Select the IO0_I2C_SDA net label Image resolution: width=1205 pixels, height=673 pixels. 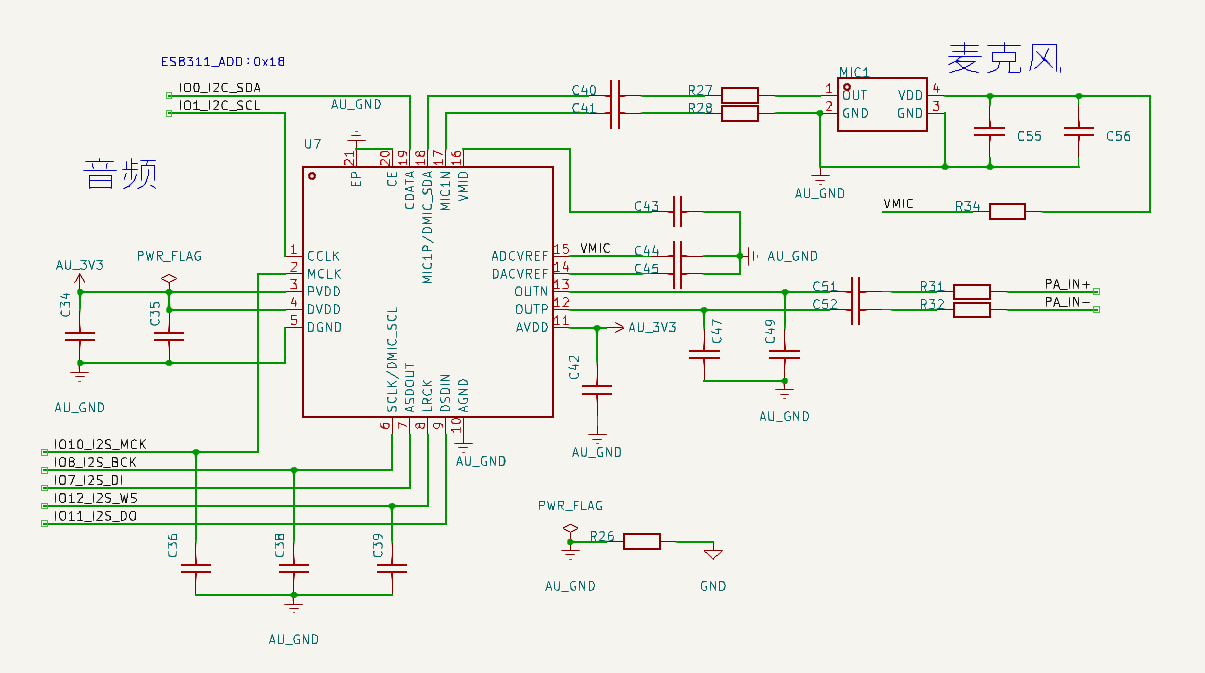(x=219, y=88)
